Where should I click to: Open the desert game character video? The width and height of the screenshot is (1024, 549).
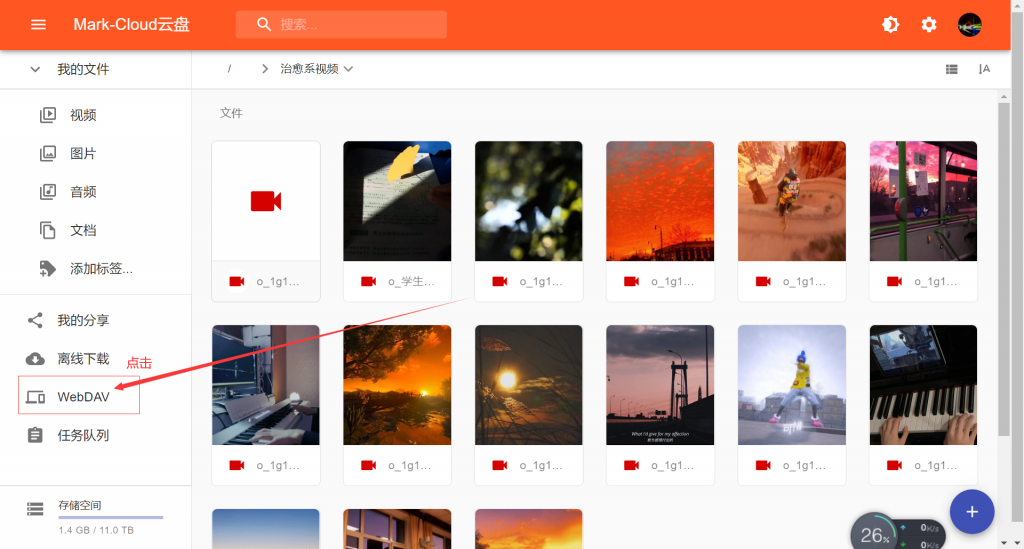(x=792, y=201)
